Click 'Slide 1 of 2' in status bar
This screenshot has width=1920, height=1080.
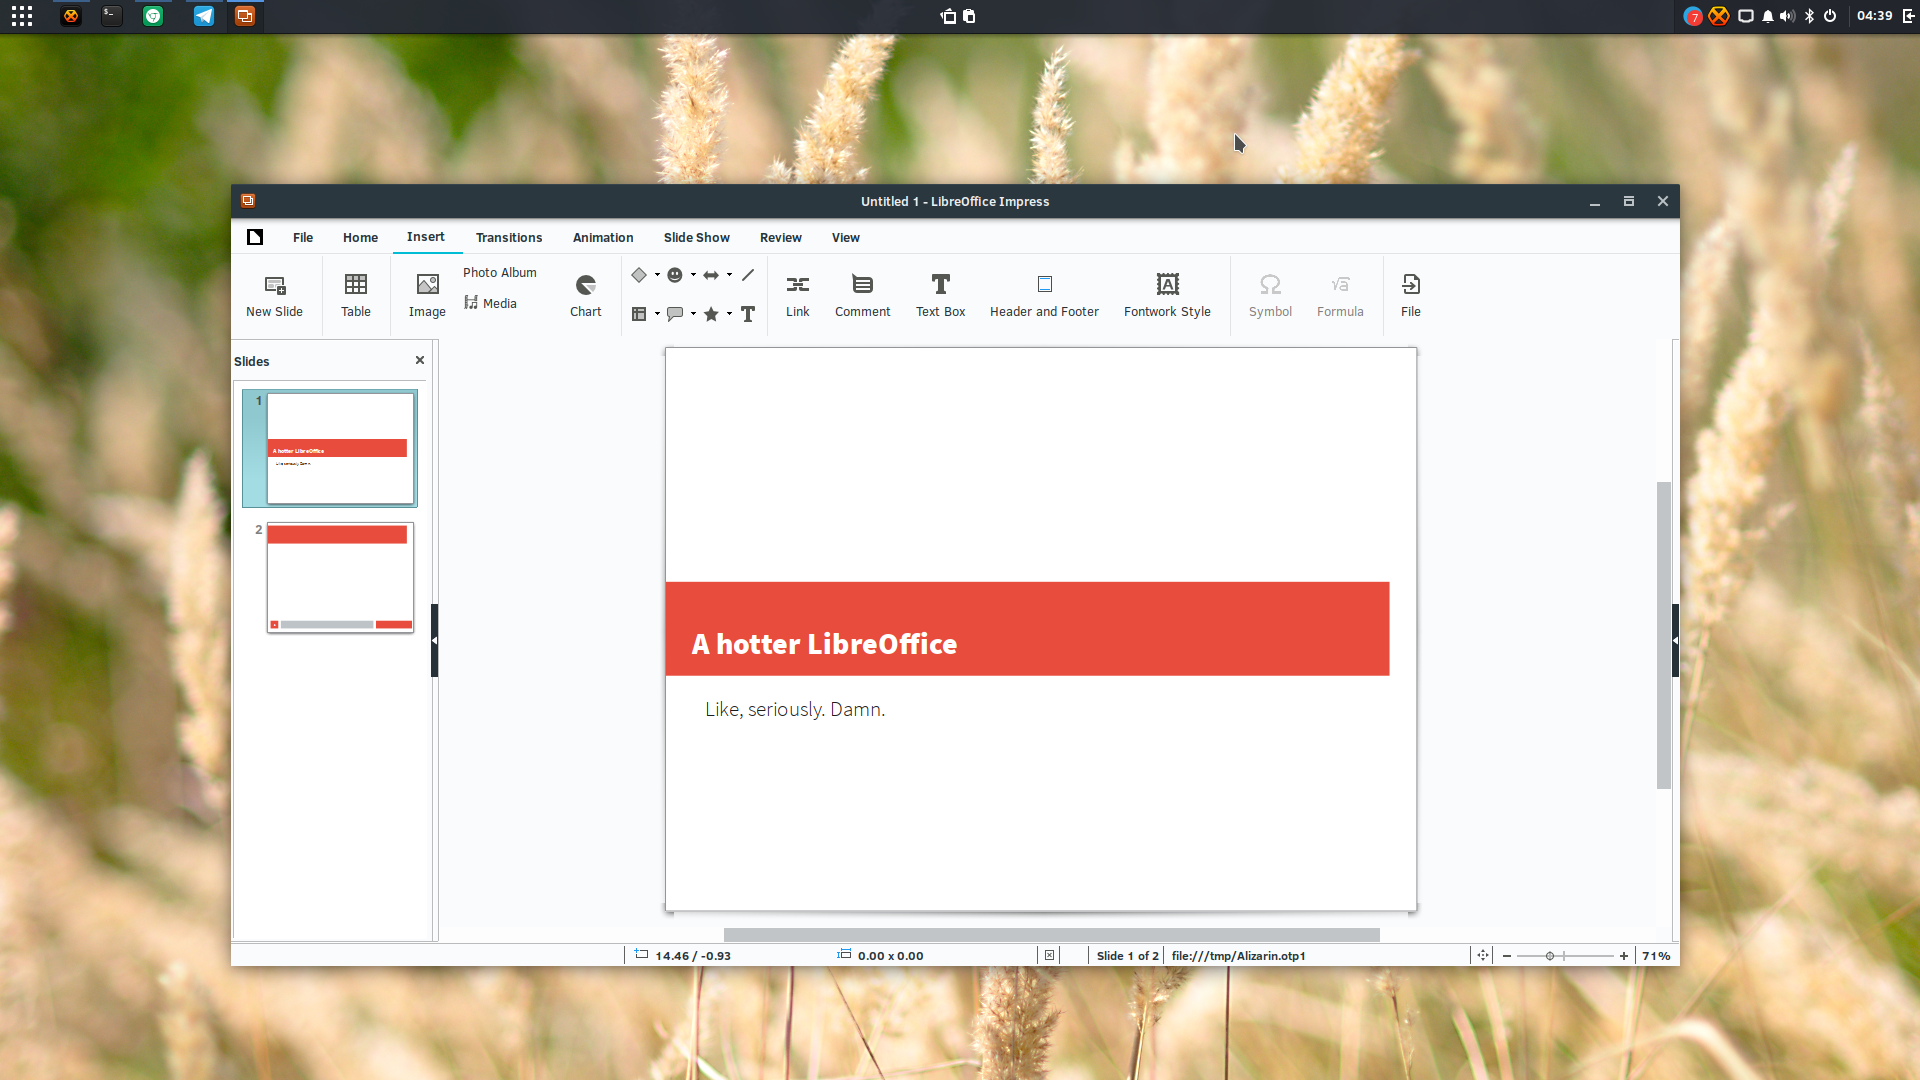coord(1127,956)
